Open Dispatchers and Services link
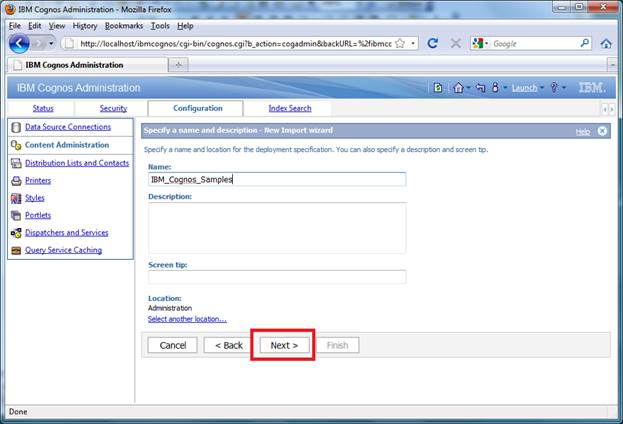The height and width of the screenshot is (424, 623). click(x=66, y=233)
